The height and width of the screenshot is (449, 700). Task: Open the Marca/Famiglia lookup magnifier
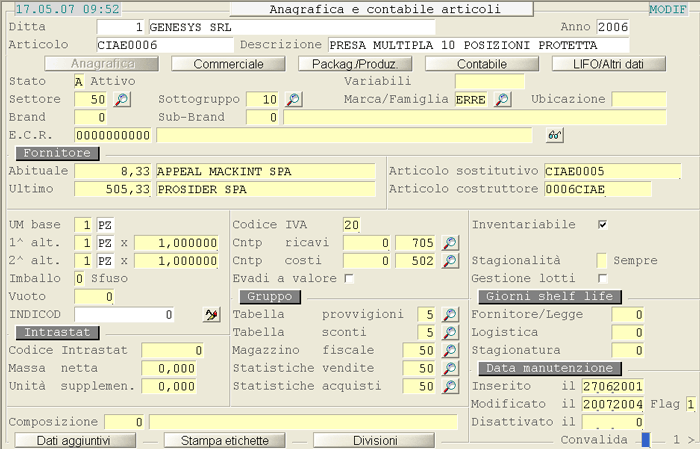tap(502, 99)
